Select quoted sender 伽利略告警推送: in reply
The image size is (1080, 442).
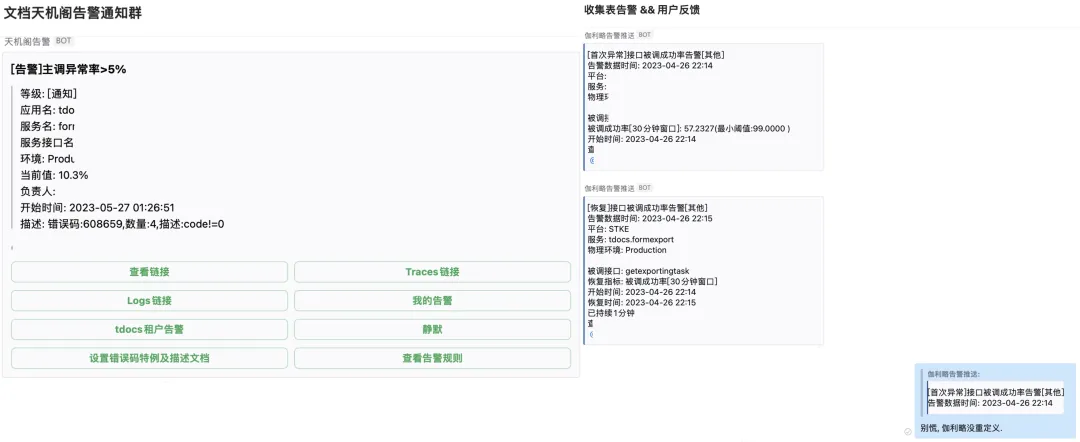point(953,374)
